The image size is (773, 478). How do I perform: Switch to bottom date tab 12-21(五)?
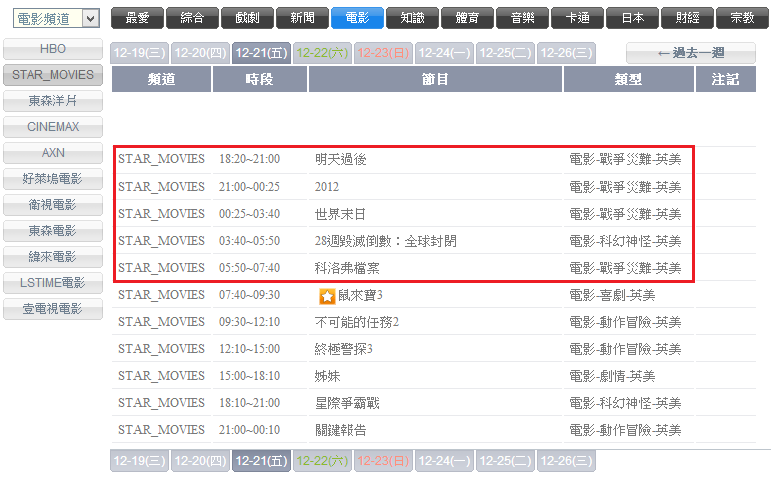tap(261, 461)
